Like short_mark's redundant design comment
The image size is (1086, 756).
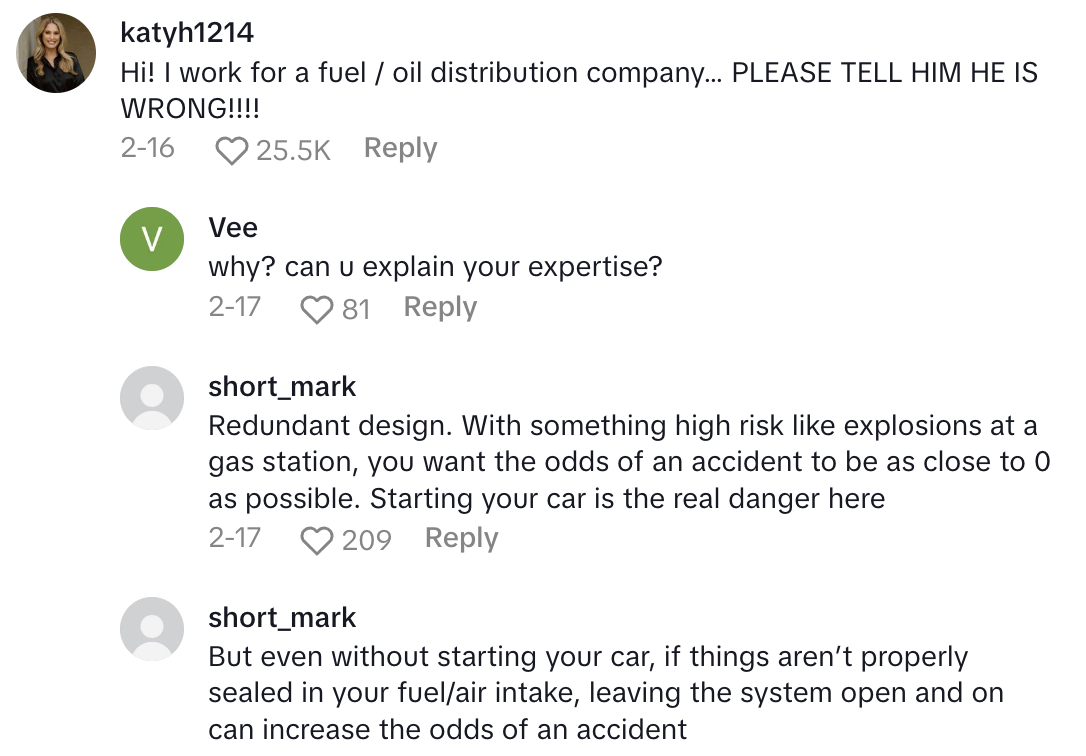point(318,539)
